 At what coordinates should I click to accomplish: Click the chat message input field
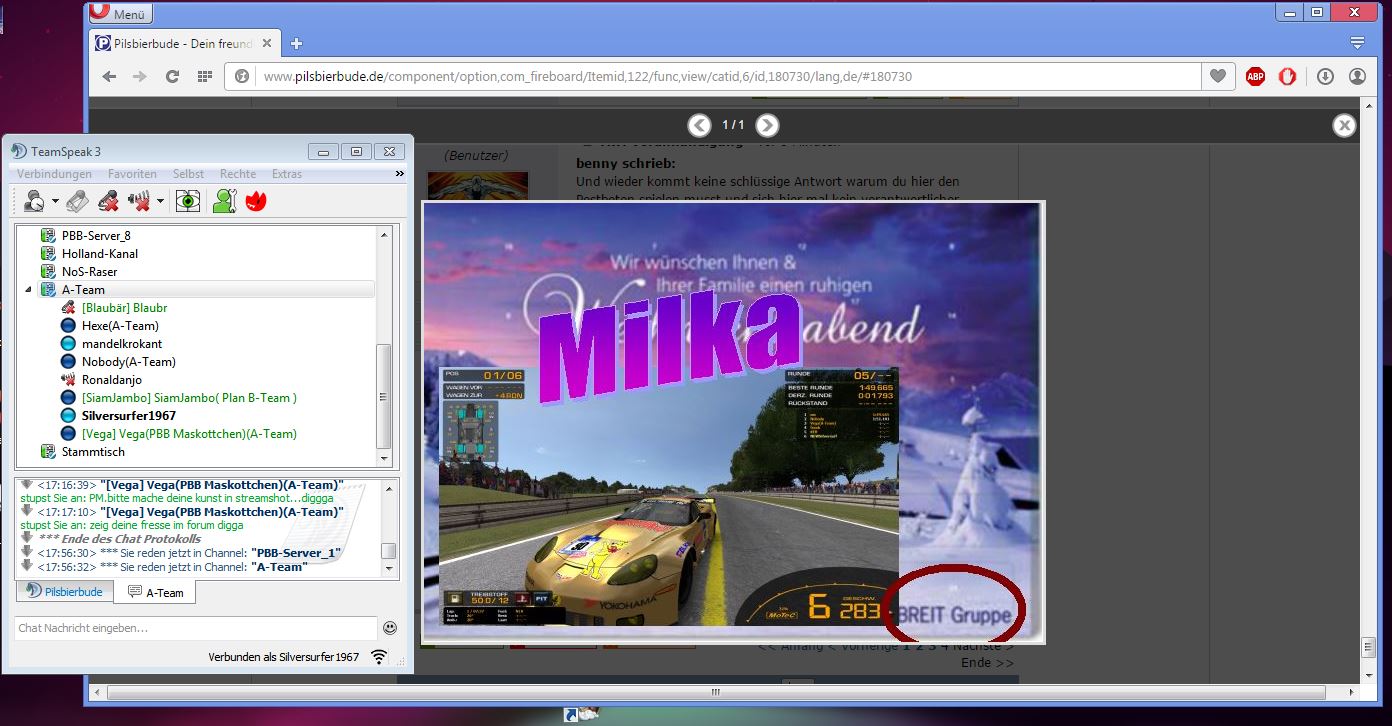pyautogui.click(x=196, y=628)
